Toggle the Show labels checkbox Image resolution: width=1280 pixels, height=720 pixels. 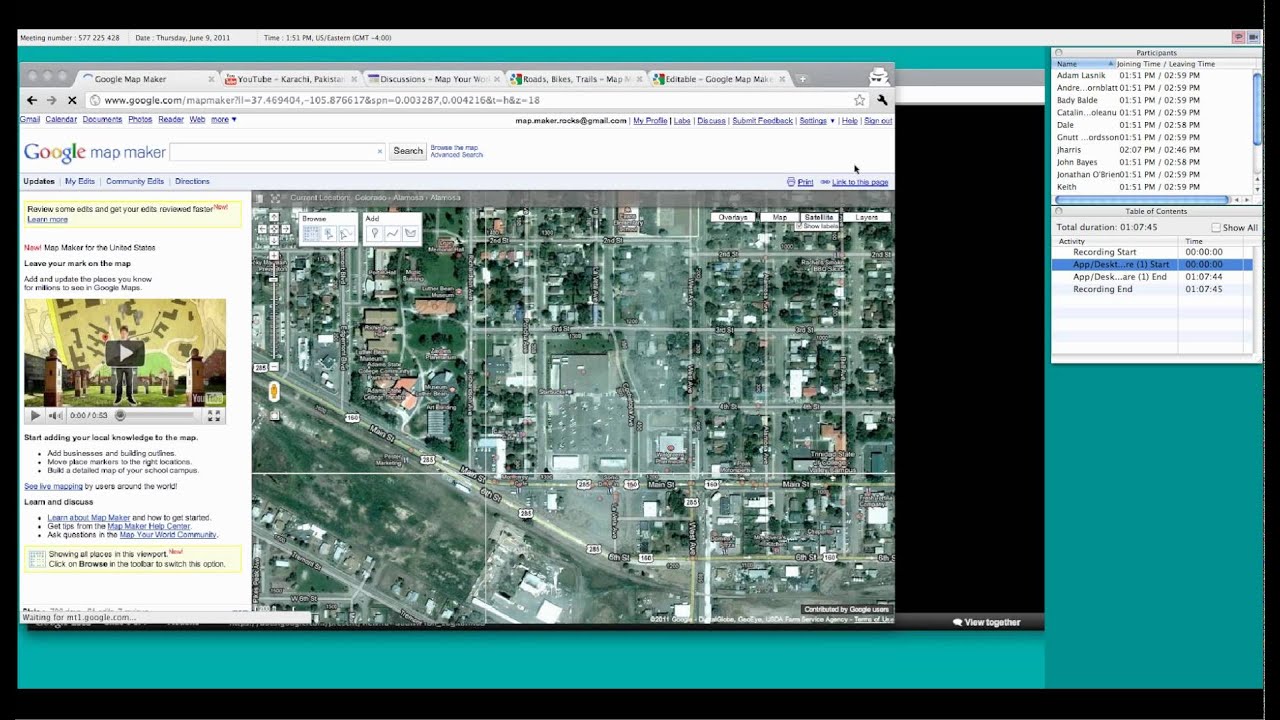tap(799, 227)
